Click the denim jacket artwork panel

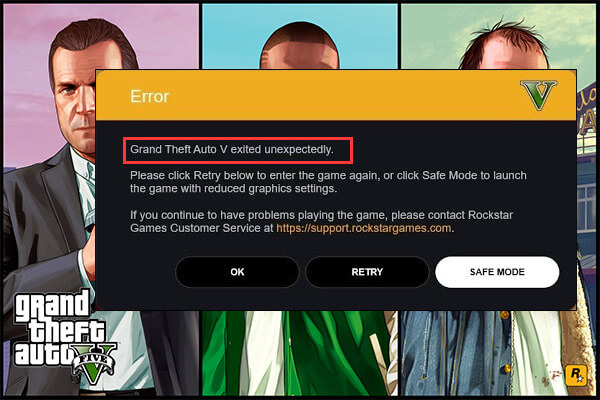pos(497,353)
